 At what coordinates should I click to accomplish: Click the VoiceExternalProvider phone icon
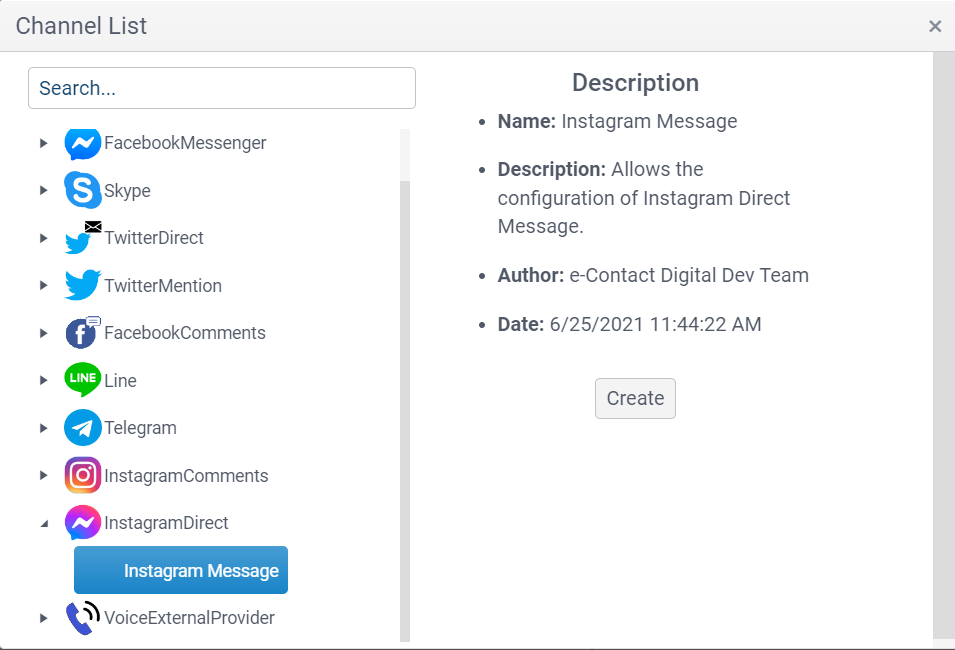[x=83, y=618]
